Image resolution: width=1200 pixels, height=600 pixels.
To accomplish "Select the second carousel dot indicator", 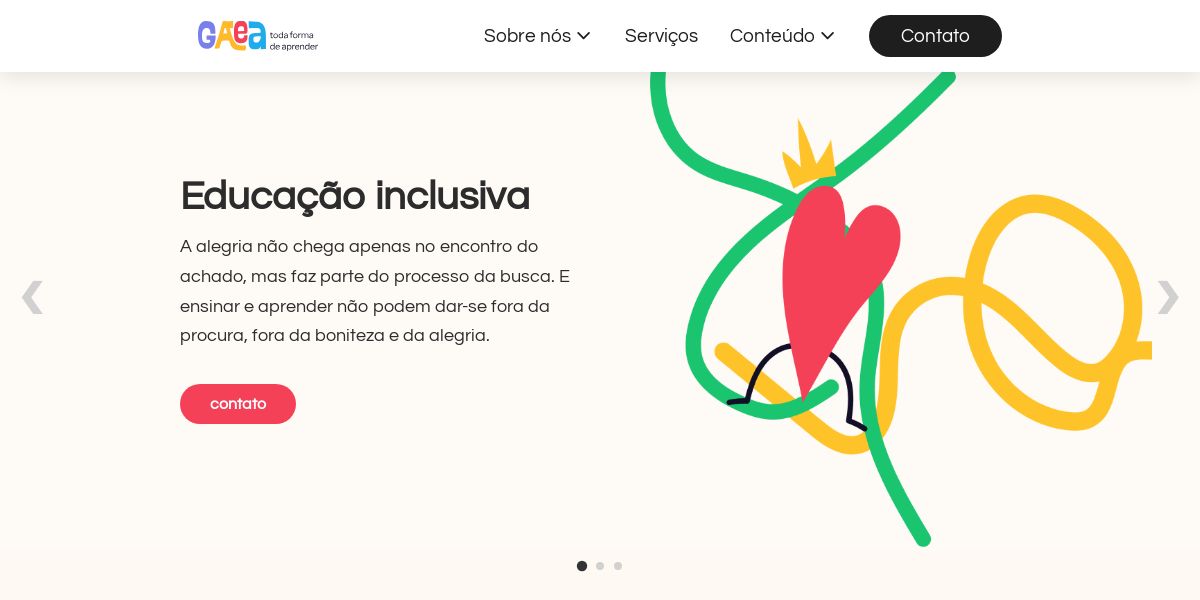I will pos(600,566).
